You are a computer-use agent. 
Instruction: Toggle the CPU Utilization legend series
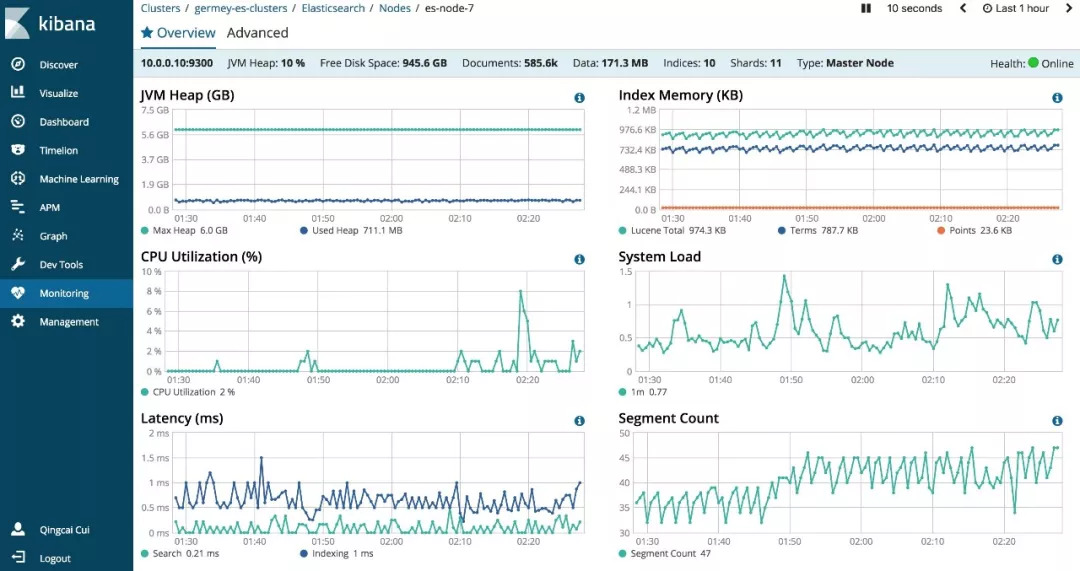pos(188,392)
